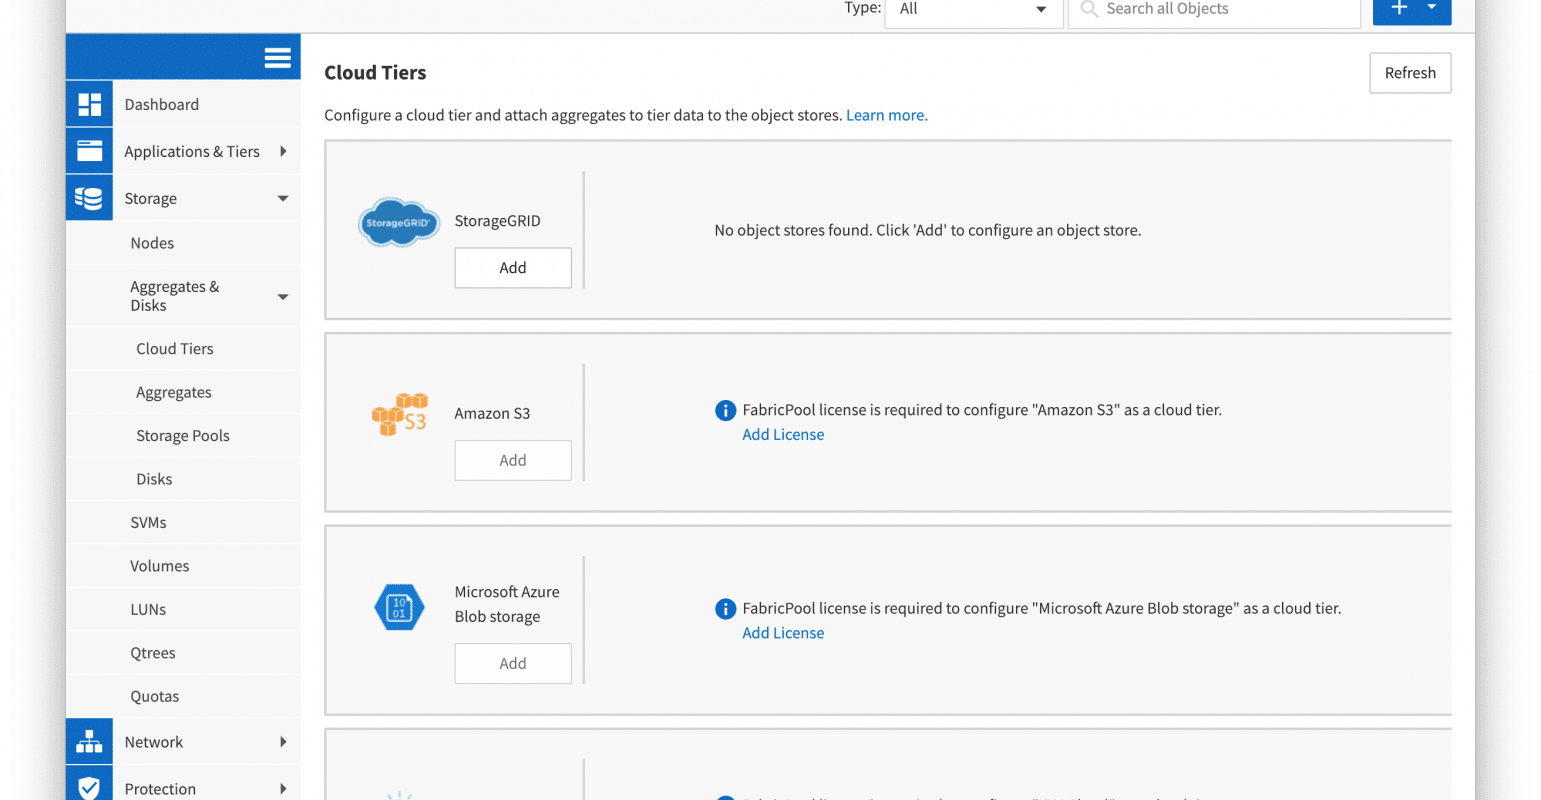Toggle the hamburger navigation menu

click(x=278, y=58)
